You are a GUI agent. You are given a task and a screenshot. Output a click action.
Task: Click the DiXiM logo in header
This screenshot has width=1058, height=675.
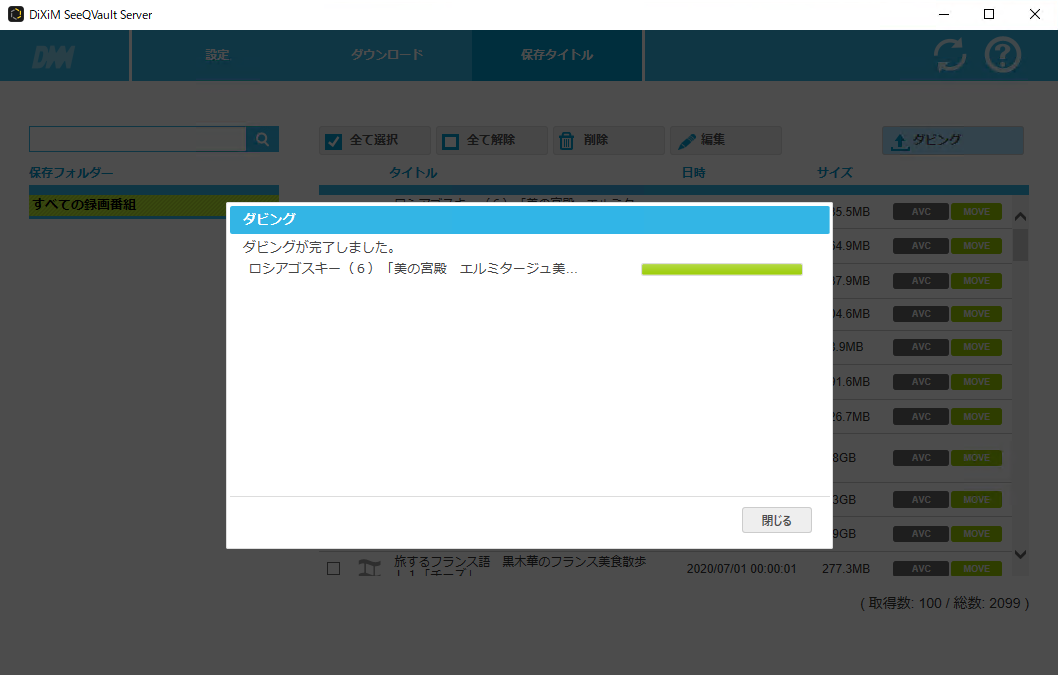(52, 57)
